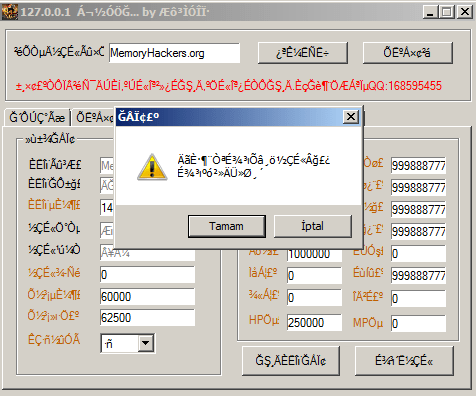Screen dimensions: 476x396
Task: Close the warning dialog with its X button
Action: (x=351, y=117)
